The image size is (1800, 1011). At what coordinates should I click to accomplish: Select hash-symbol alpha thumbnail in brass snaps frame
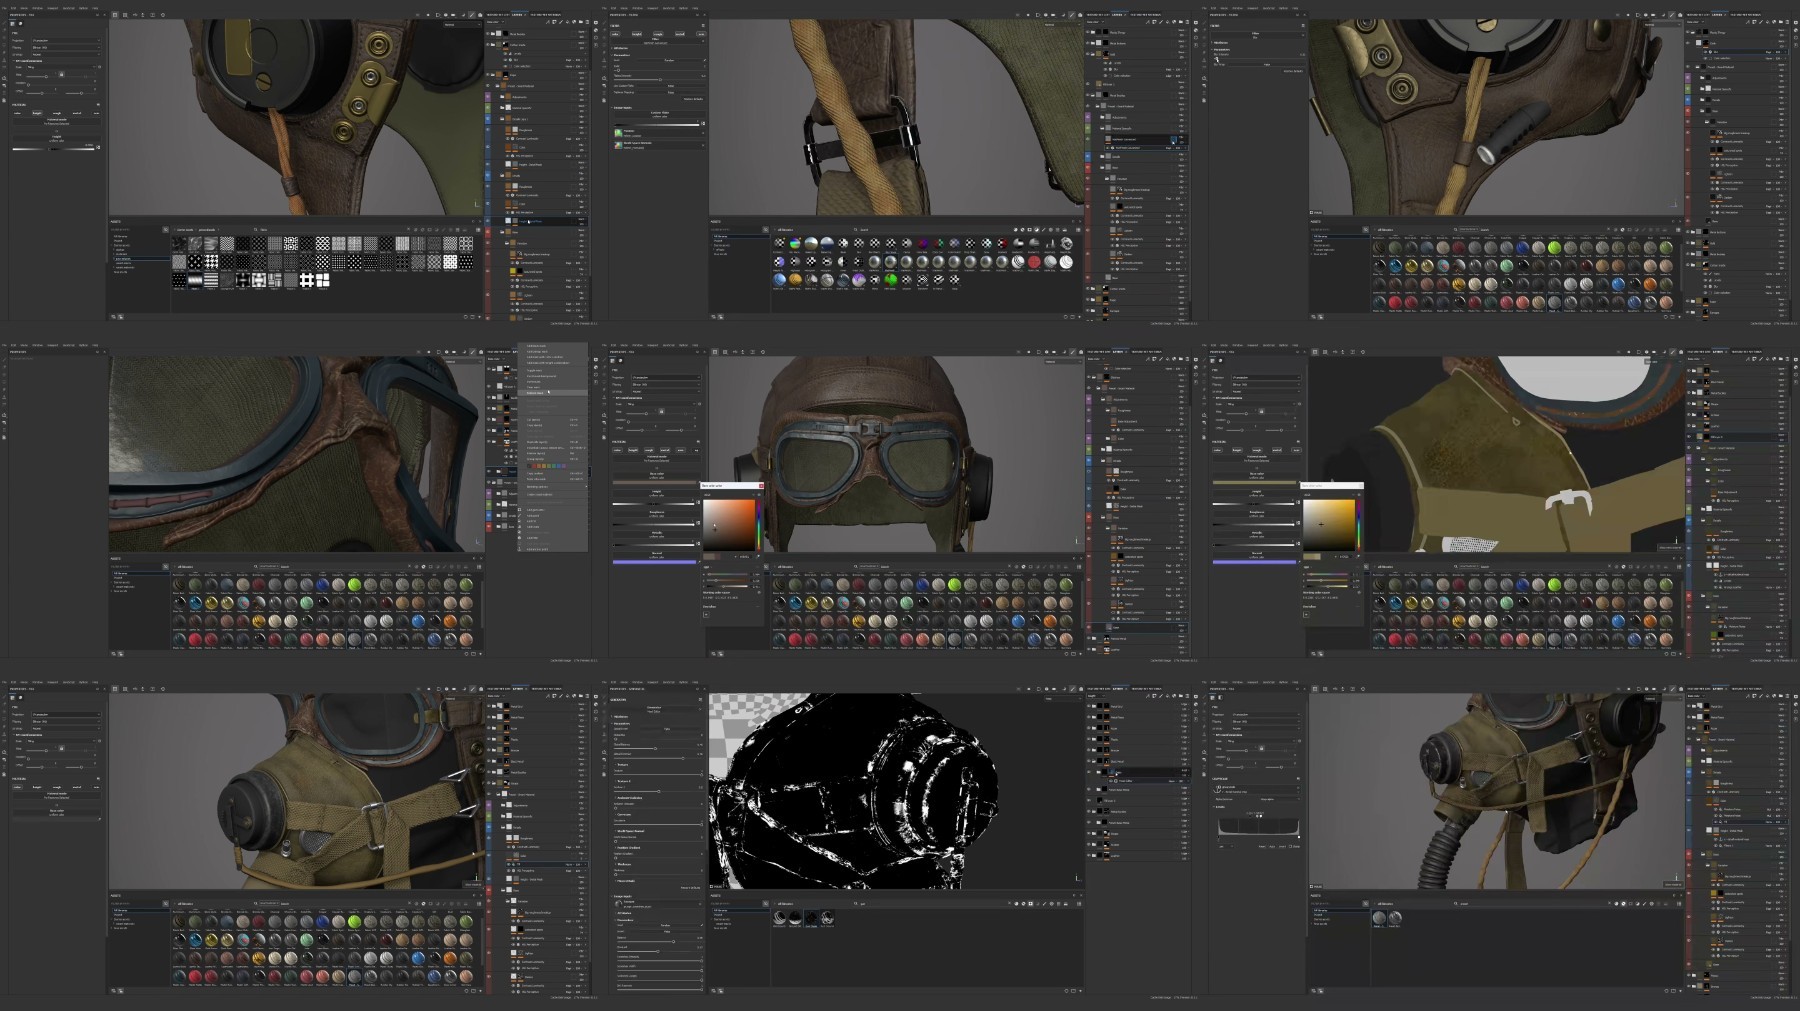(x=306, y=280)
